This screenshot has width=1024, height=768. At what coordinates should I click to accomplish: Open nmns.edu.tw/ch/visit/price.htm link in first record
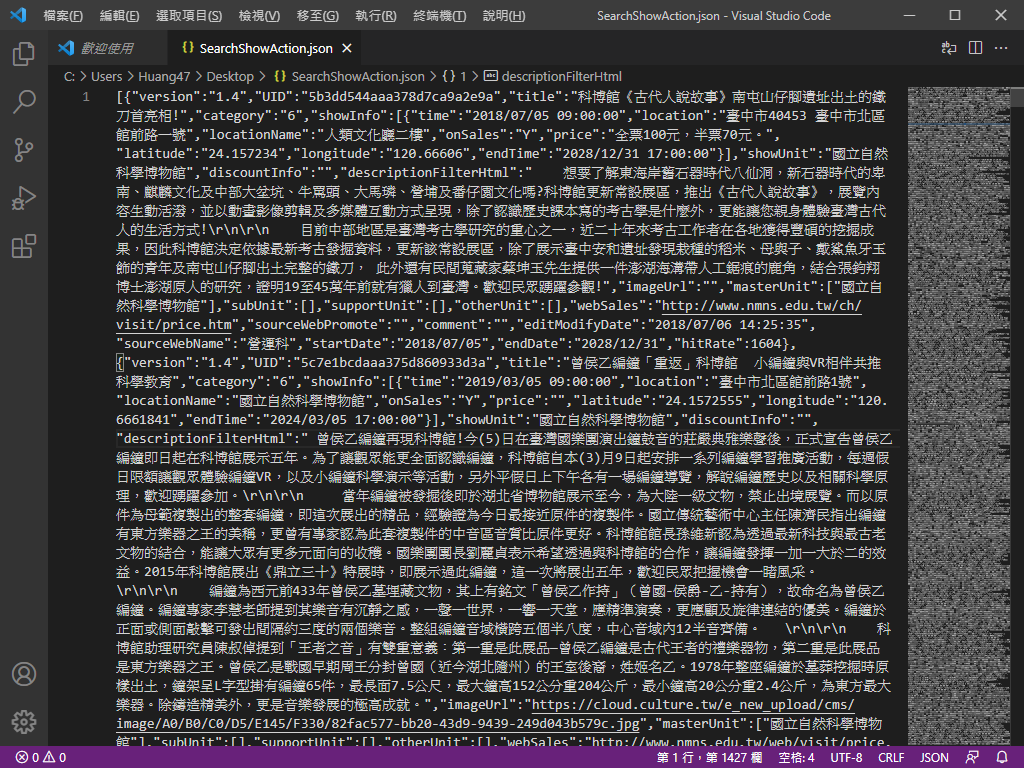coord(761,306)
